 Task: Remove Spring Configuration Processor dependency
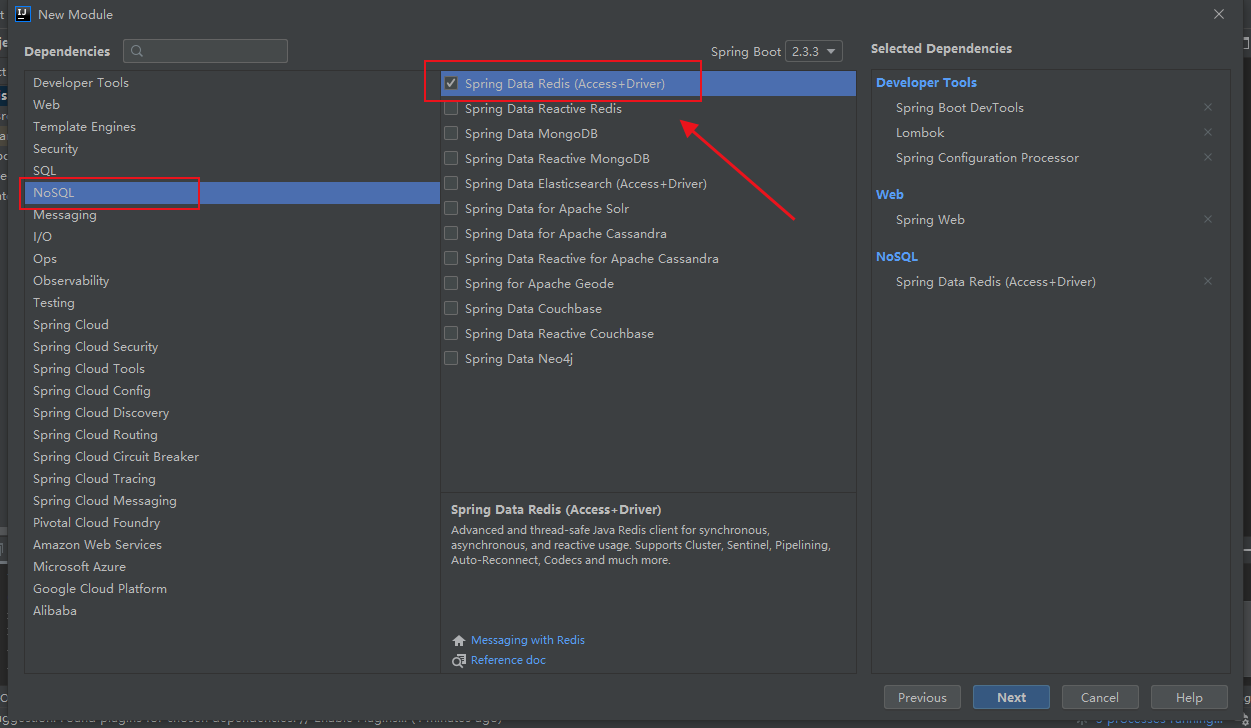click(1208, 157)
